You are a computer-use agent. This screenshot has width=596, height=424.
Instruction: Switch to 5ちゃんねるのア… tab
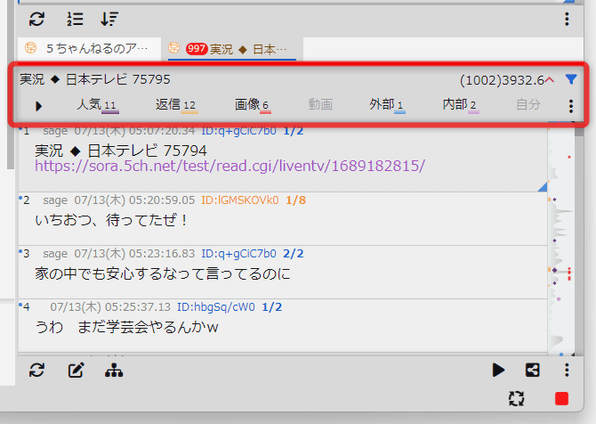pyautogui.click(x=90, y=49)
